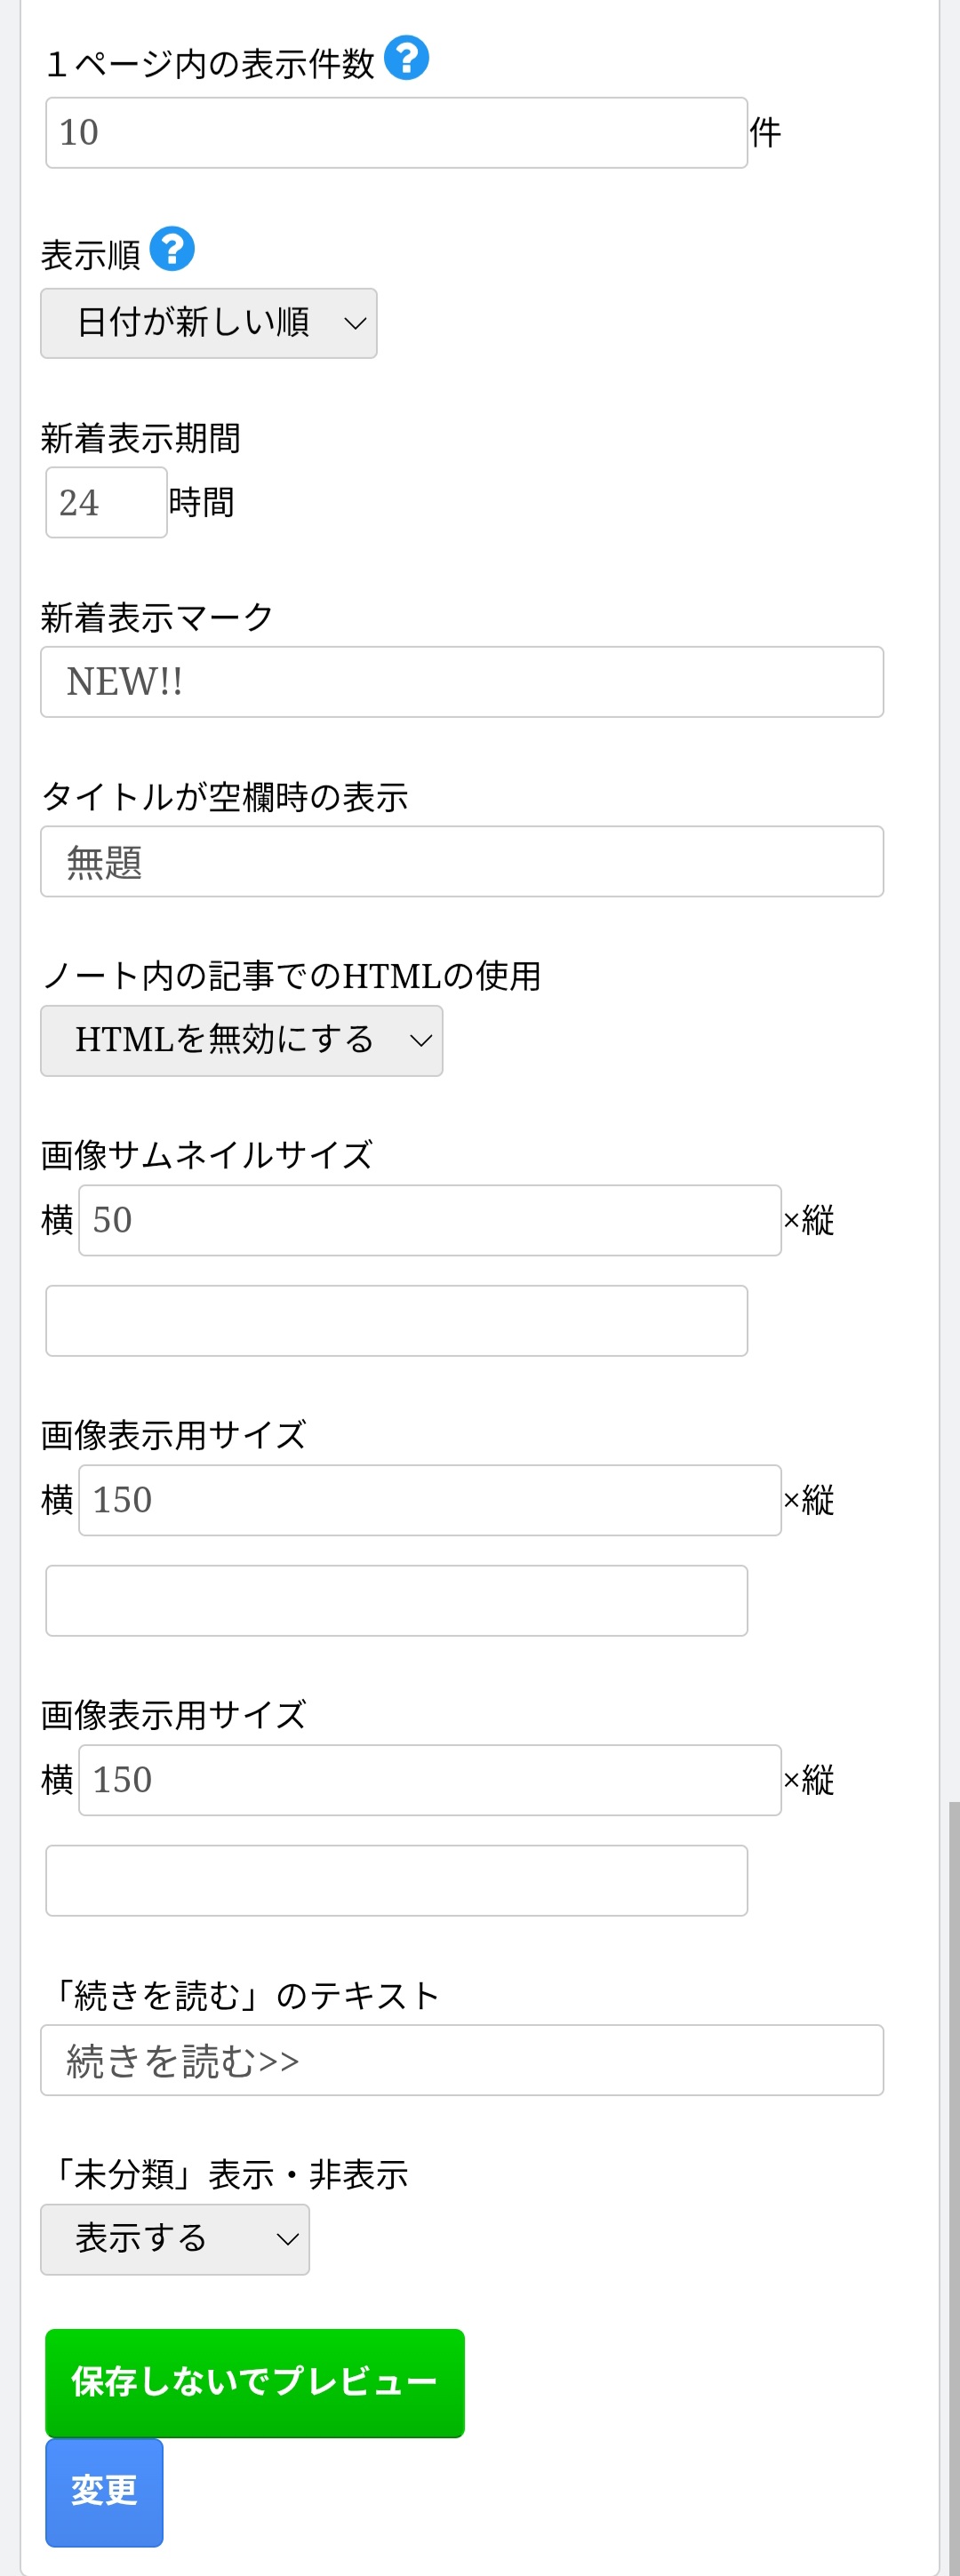Click the lower 画像表示用サイズ width field
The height and width of the screenshot is (2576, 960).
coord(430,1780)
